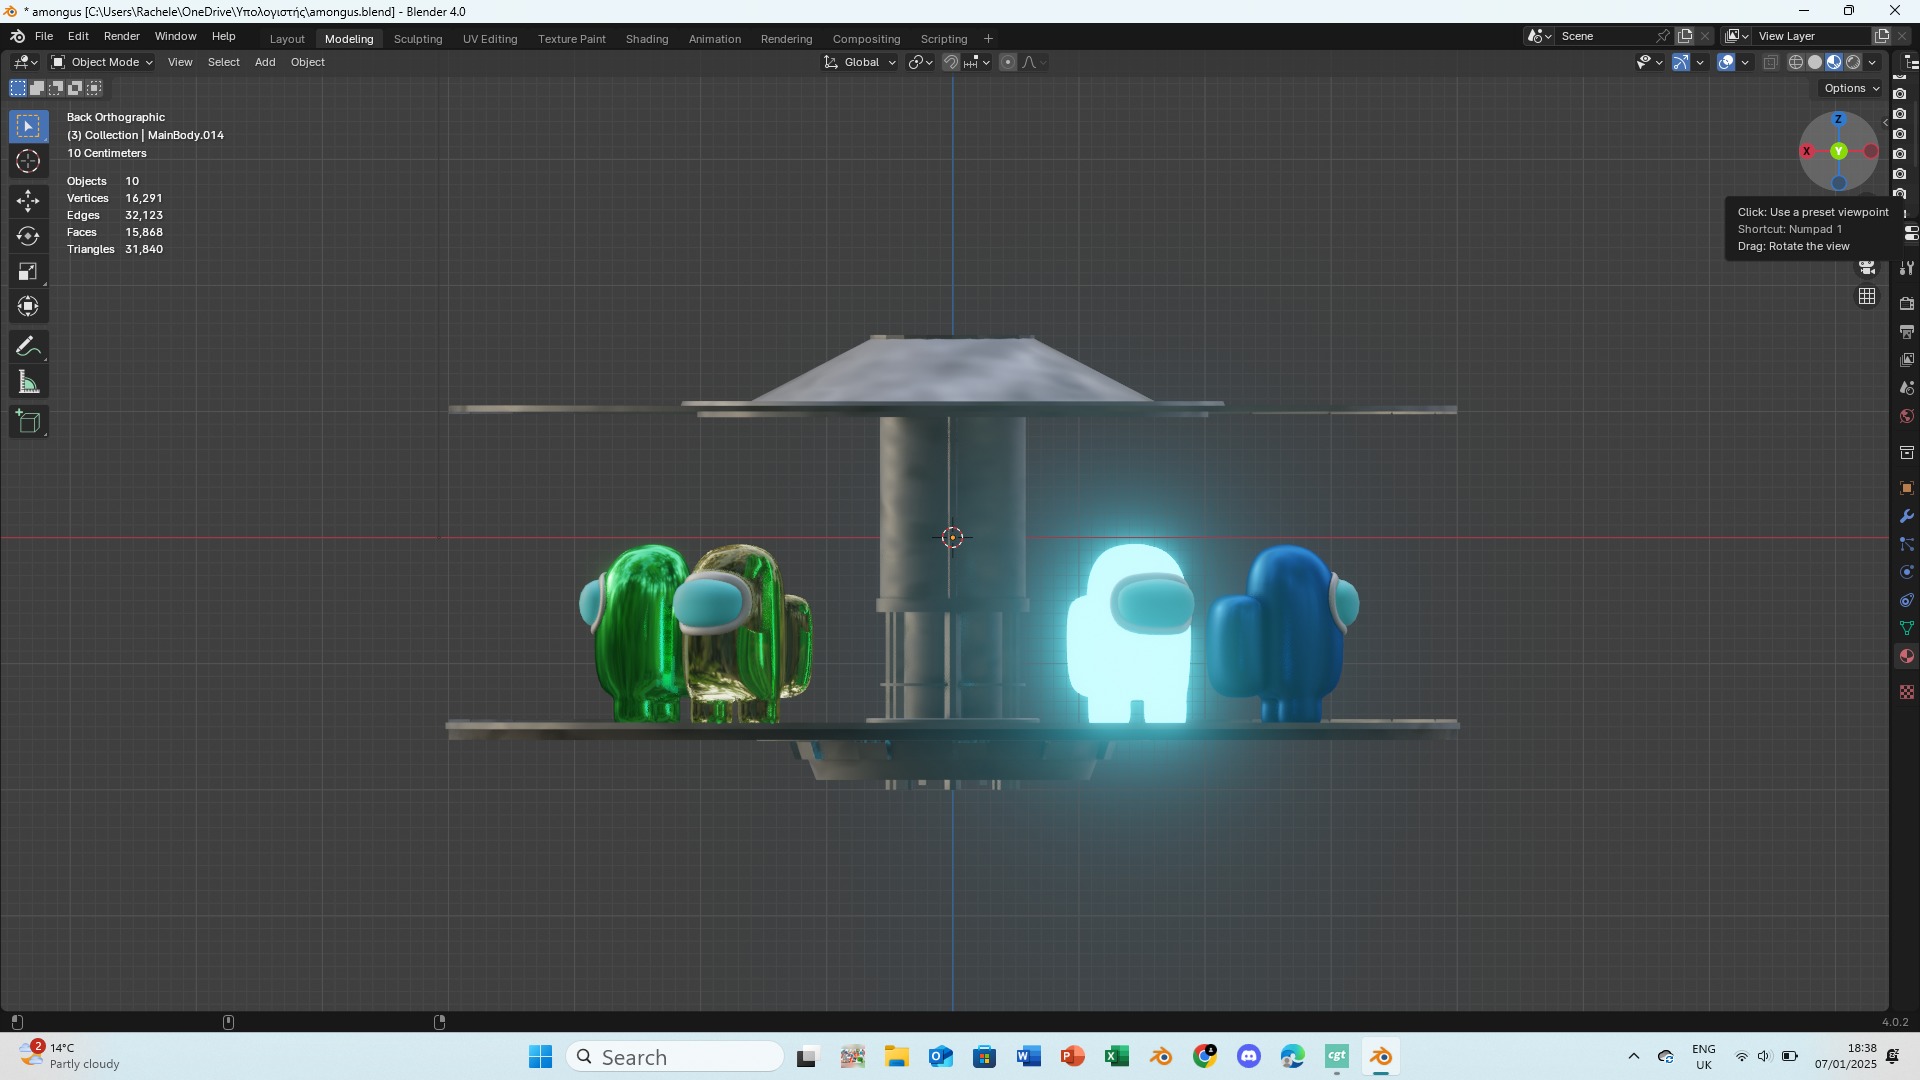Select the 3D Cursor tool

click(28, 162)
